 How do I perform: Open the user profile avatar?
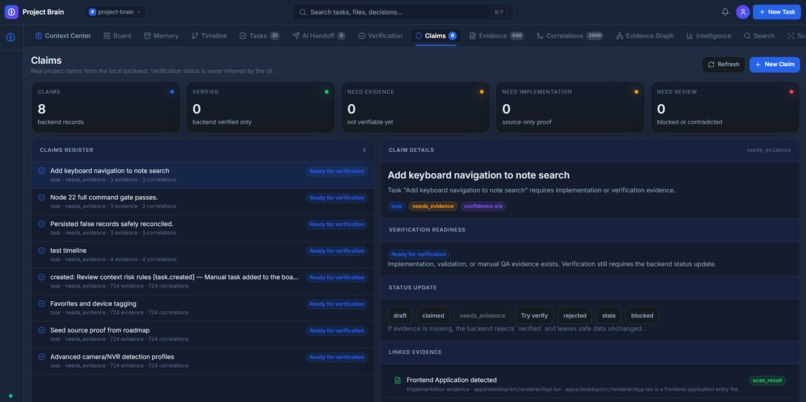pos(742,12)
